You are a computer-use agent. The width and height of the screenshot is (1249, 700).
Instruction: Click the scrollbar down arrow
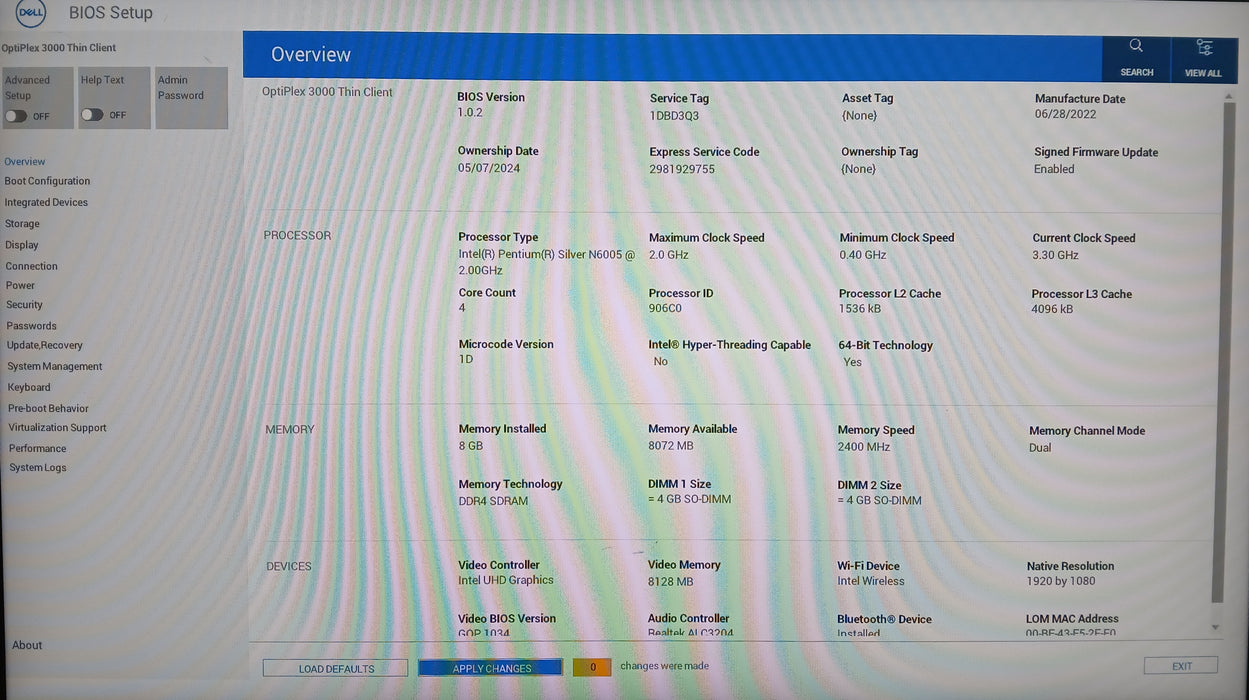[x=1216, y=628]
